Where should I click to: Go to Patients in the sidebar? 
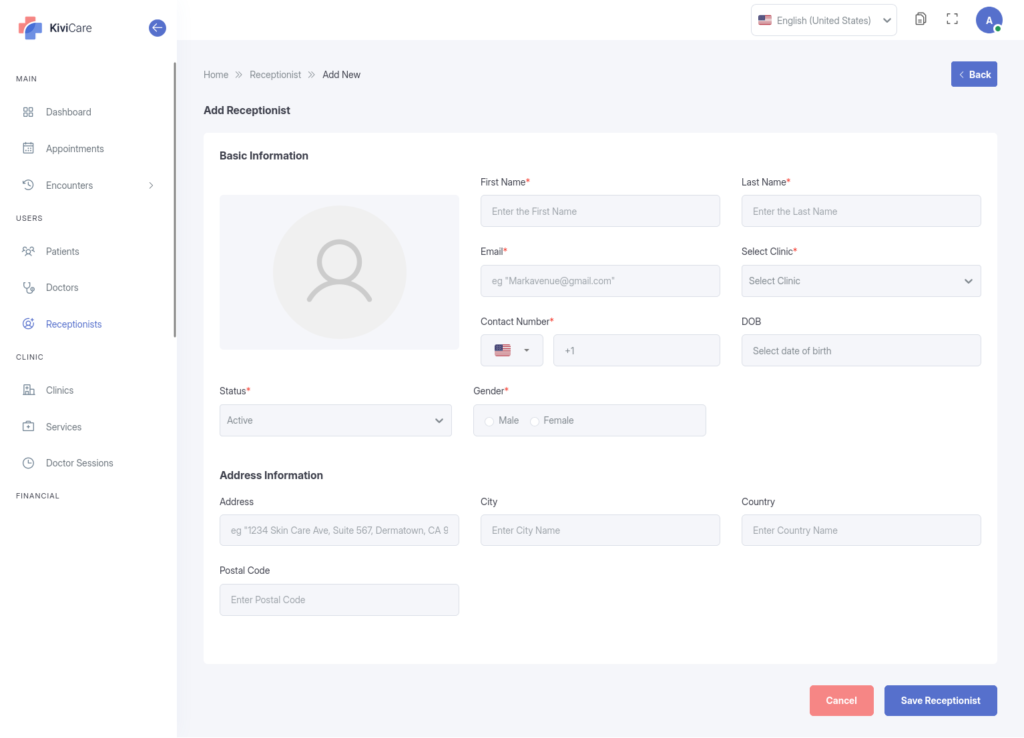point(62,252)
